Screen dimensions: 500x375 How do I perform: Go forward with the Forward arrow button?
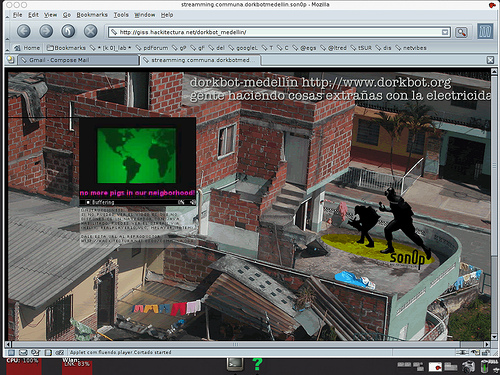[x=46, y=31]
